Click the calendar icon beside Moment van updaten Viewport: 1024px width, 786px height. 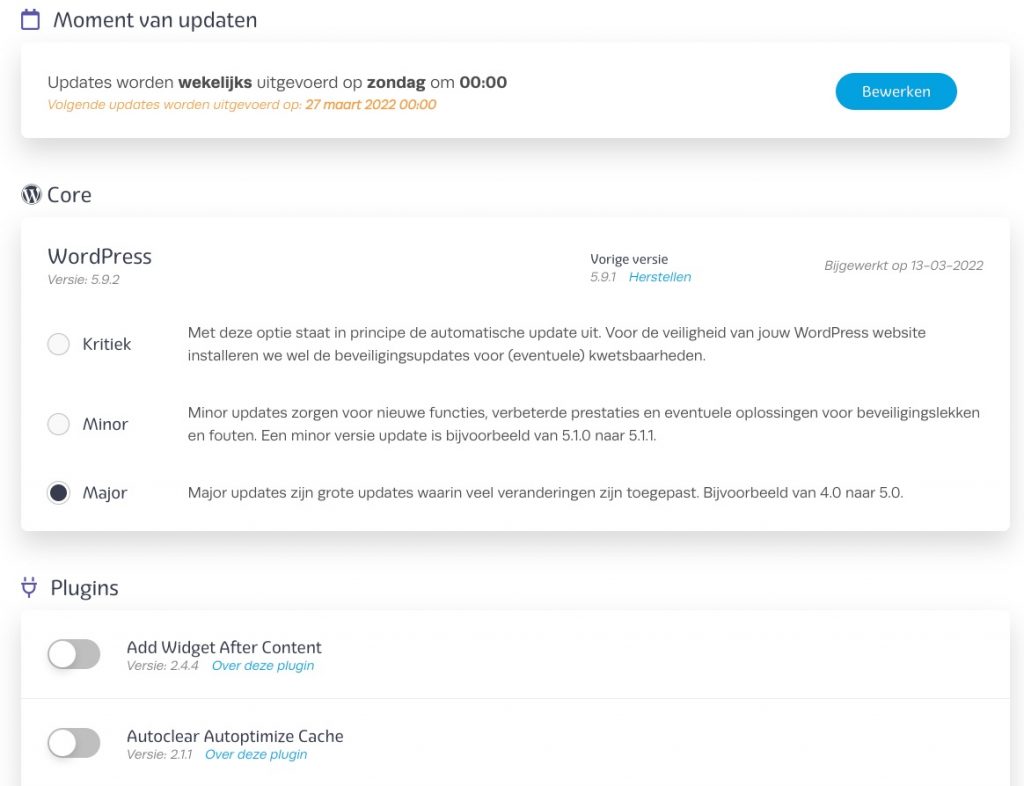(x=31, y=20)
